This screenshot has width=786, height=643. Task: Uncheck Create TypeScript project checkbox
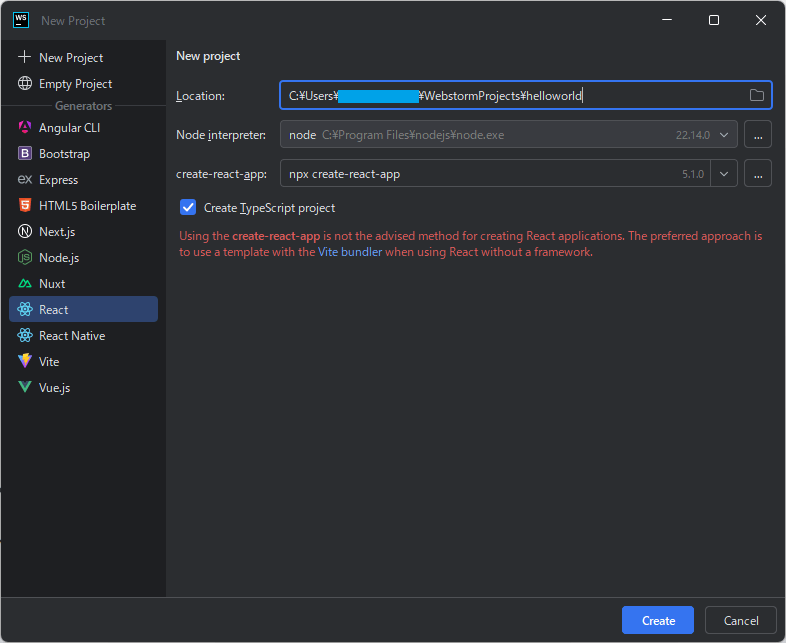188,207
